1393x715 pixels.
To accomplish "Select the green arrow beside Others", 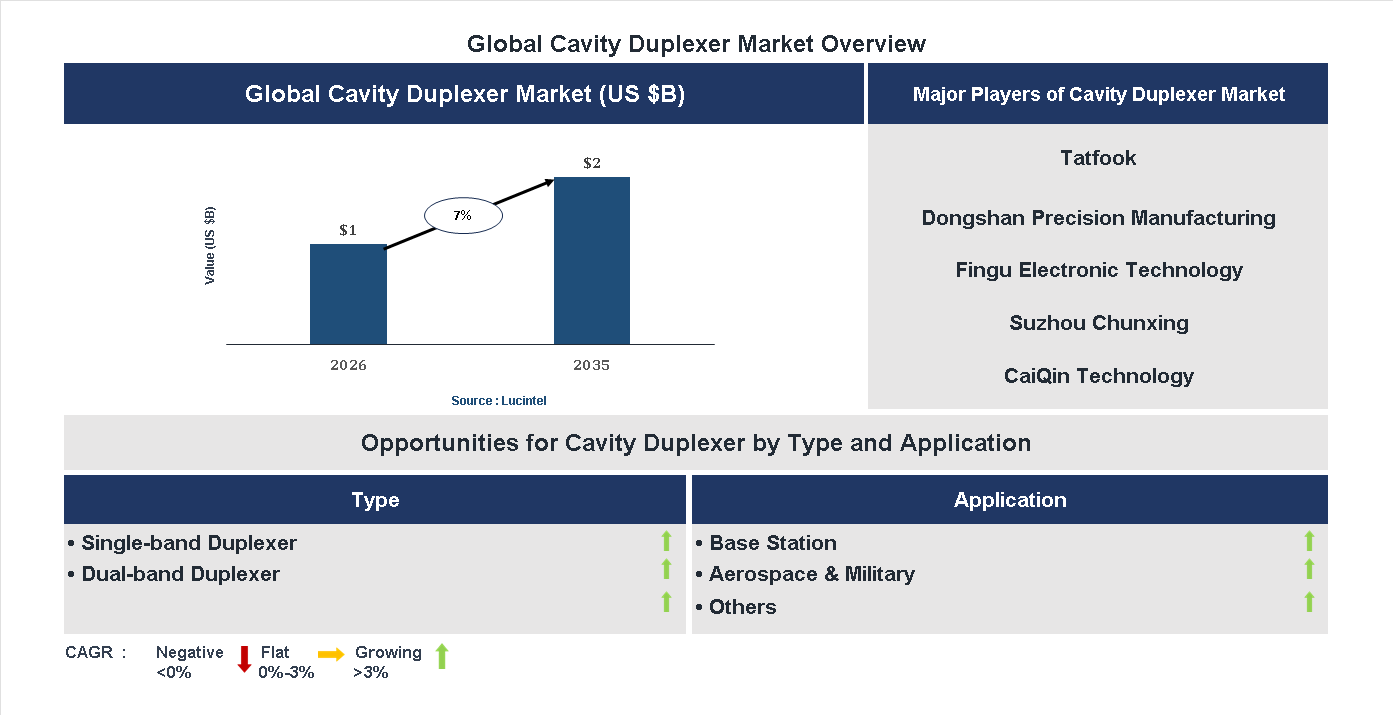I will click(x=1309, y=602).
